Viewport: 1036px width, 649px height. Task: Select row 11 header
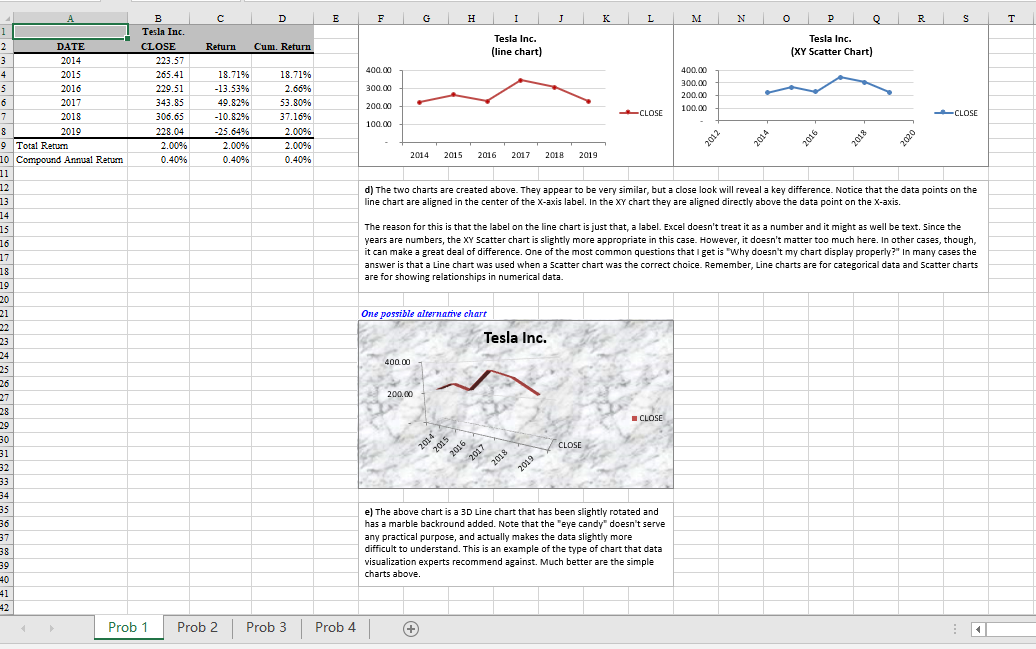6,173
